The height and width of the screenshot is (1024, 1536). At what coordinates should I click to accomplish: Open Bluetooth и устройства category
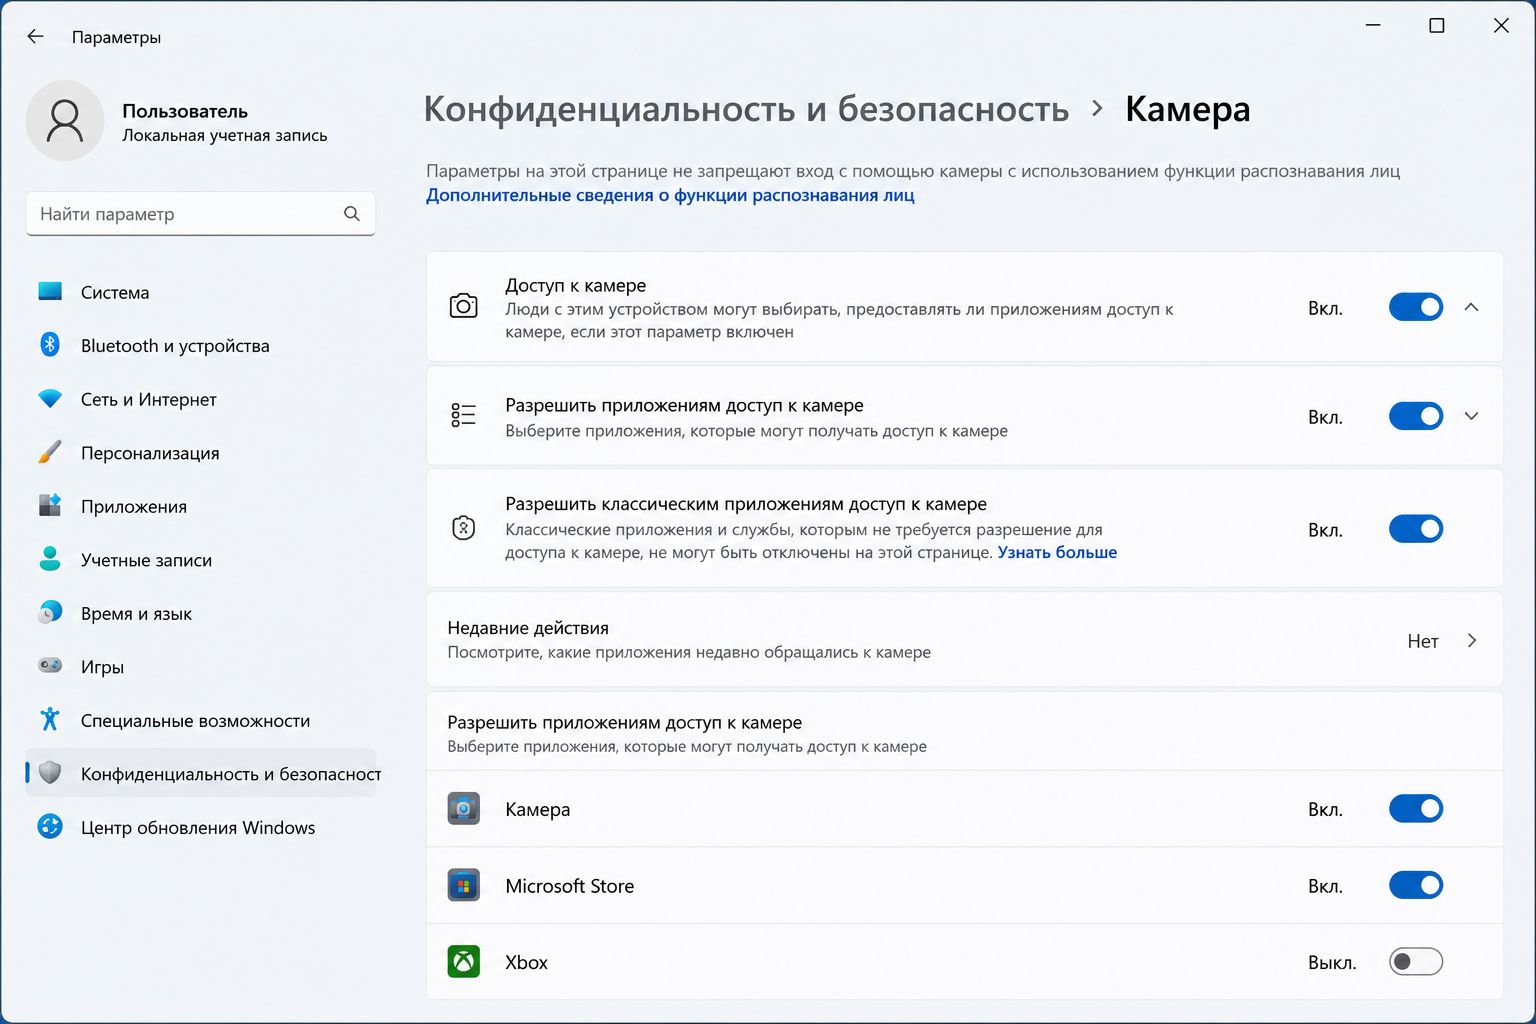coord(200,345)
